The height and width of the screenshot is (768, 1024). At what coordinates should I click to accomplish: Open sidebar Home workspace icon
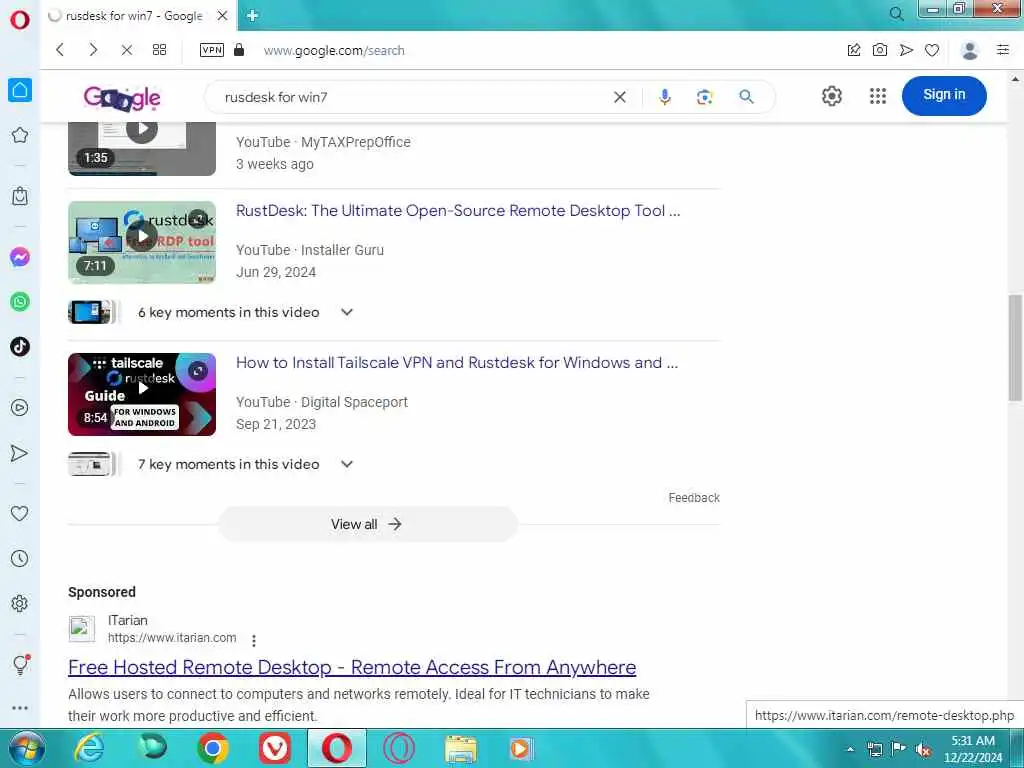(20, 90)
